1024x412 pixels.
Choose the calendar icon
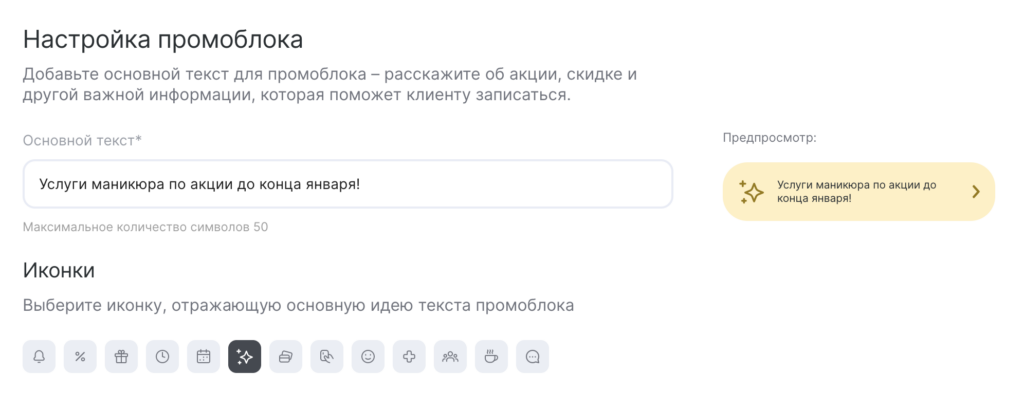coord(203,357)
